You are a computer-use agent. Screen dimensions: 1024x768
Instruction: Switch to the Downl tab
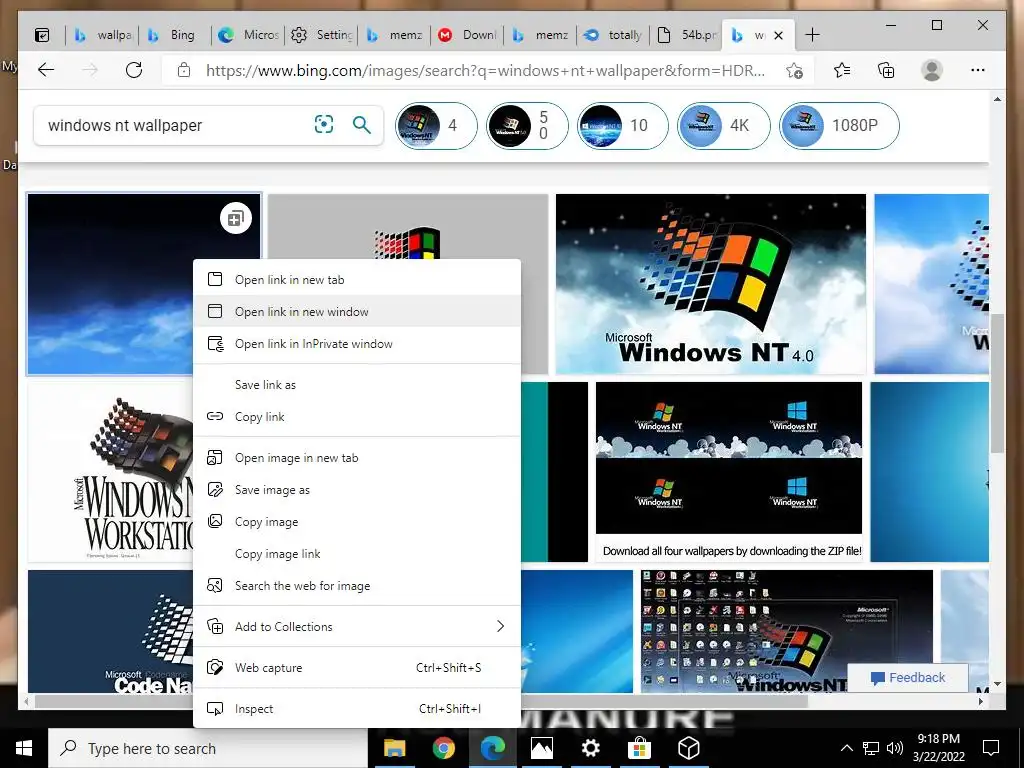pyautogui.click(x=468, y=35)
